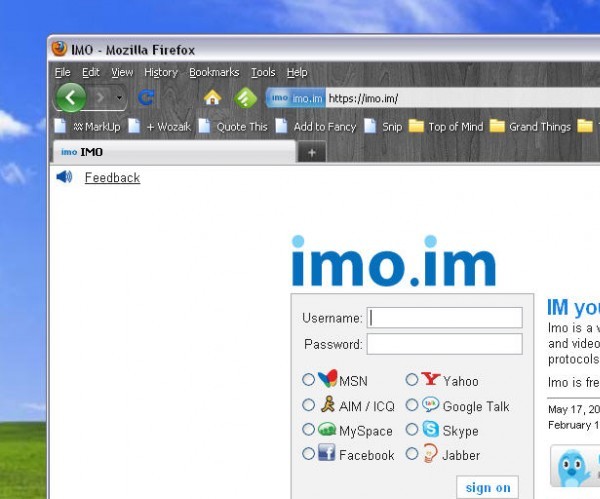Select the Skype radio button
This screenshot has width=600, height=499.
[412, 429]
